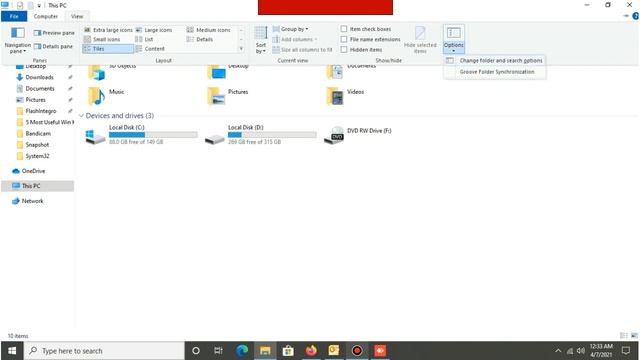Select the Tiles layout
Image resolution: width=640 pixels, height=360 pixels.
tap(108, 49)
